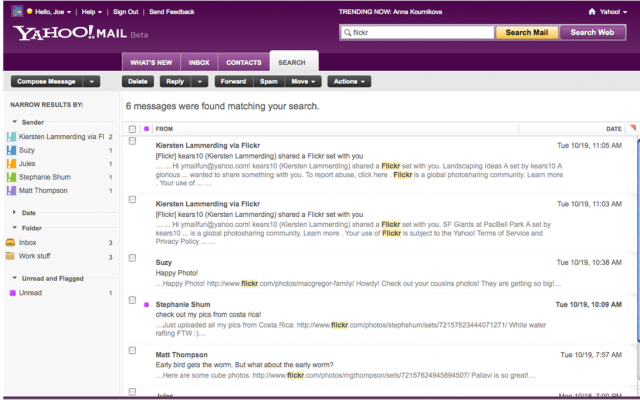Click the Suzy sender contact icon
The height and width of the screenshot is (400, 640).
[11, 150]
